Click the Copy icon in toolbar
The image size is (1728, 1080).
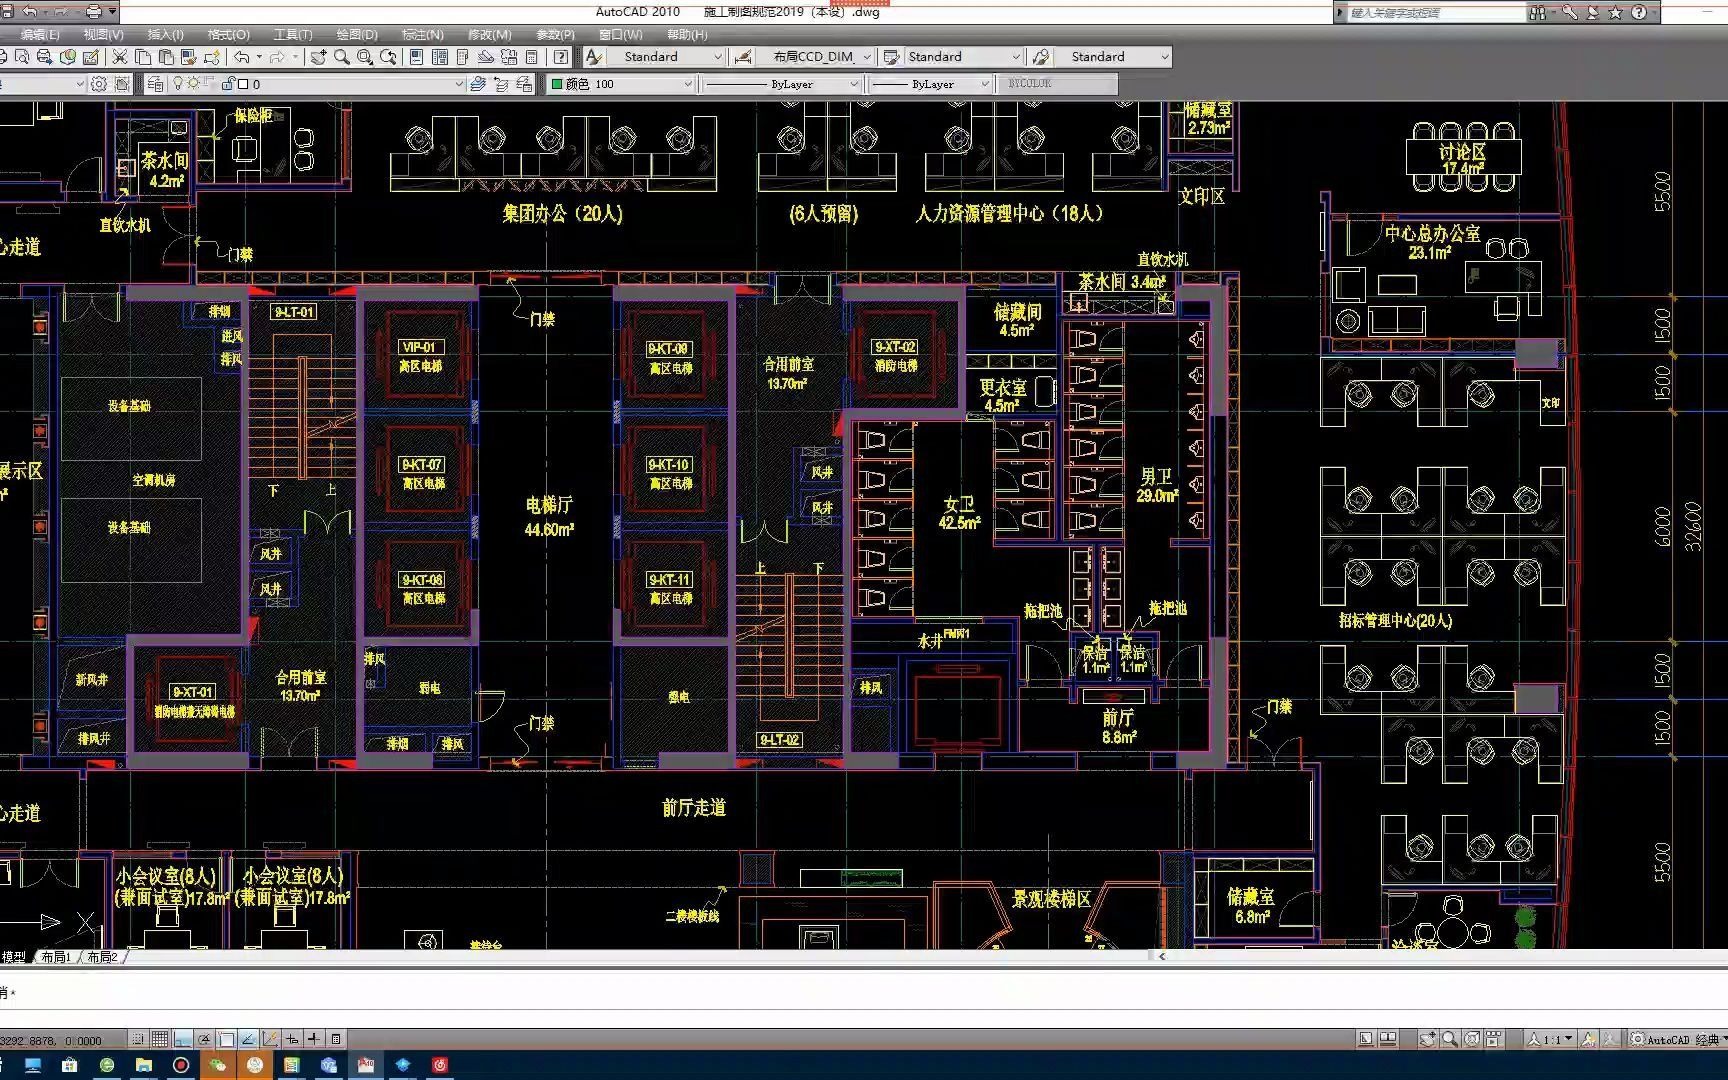click(x=143, y=57)
